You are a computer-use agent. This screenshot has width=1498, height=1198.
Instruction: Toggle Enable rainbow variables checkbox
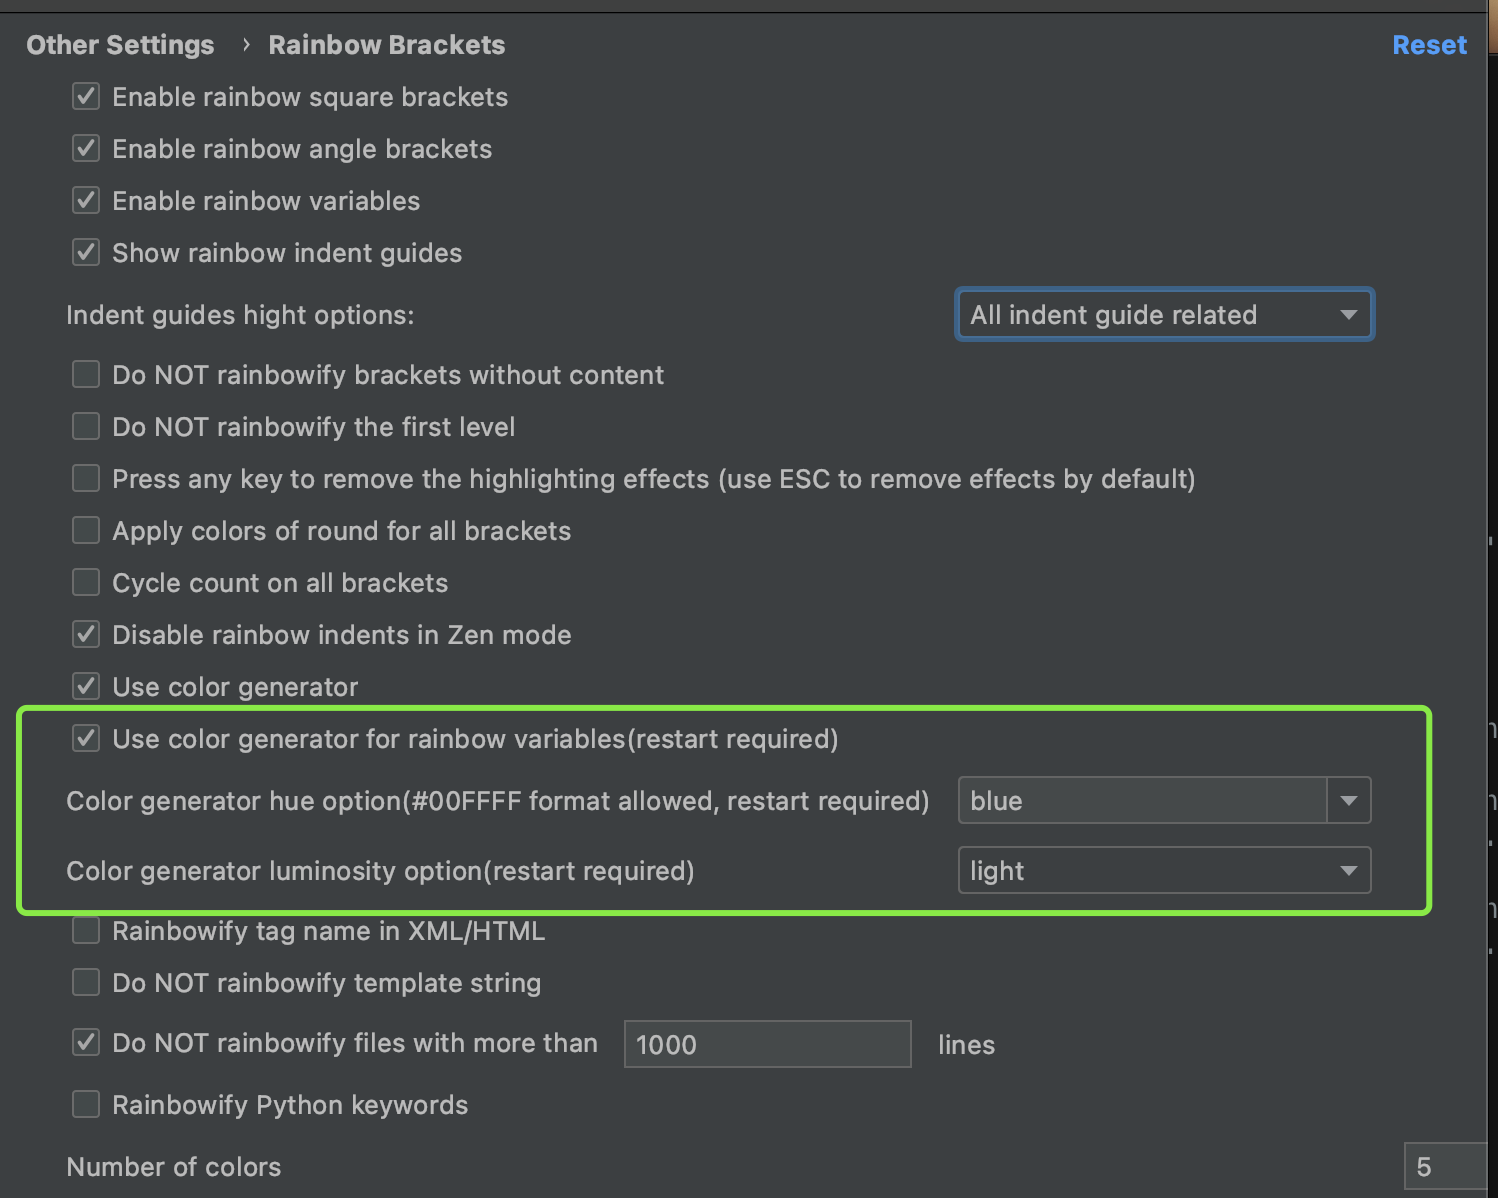pyautogui.click(x=86, y=201)
